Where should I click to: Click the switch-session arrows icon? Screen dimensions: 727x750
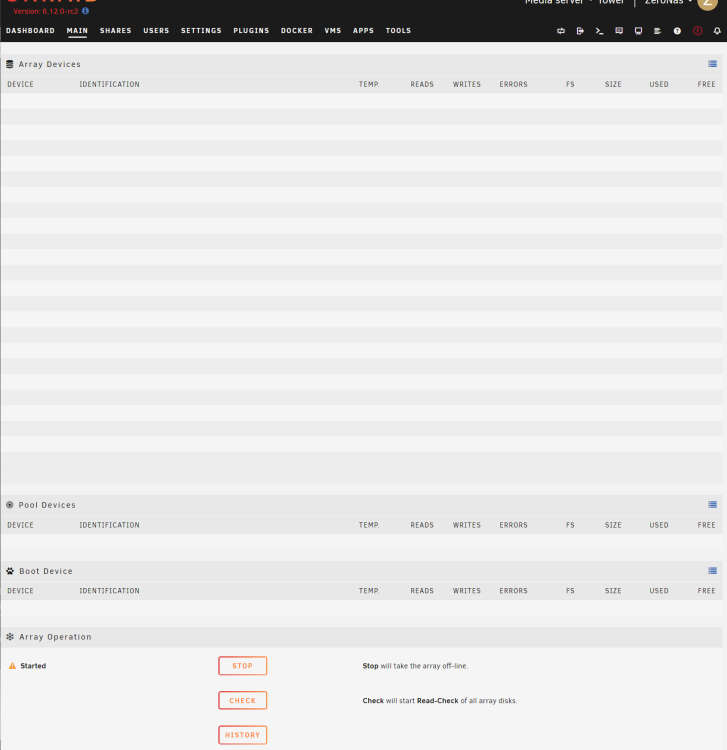561,31
